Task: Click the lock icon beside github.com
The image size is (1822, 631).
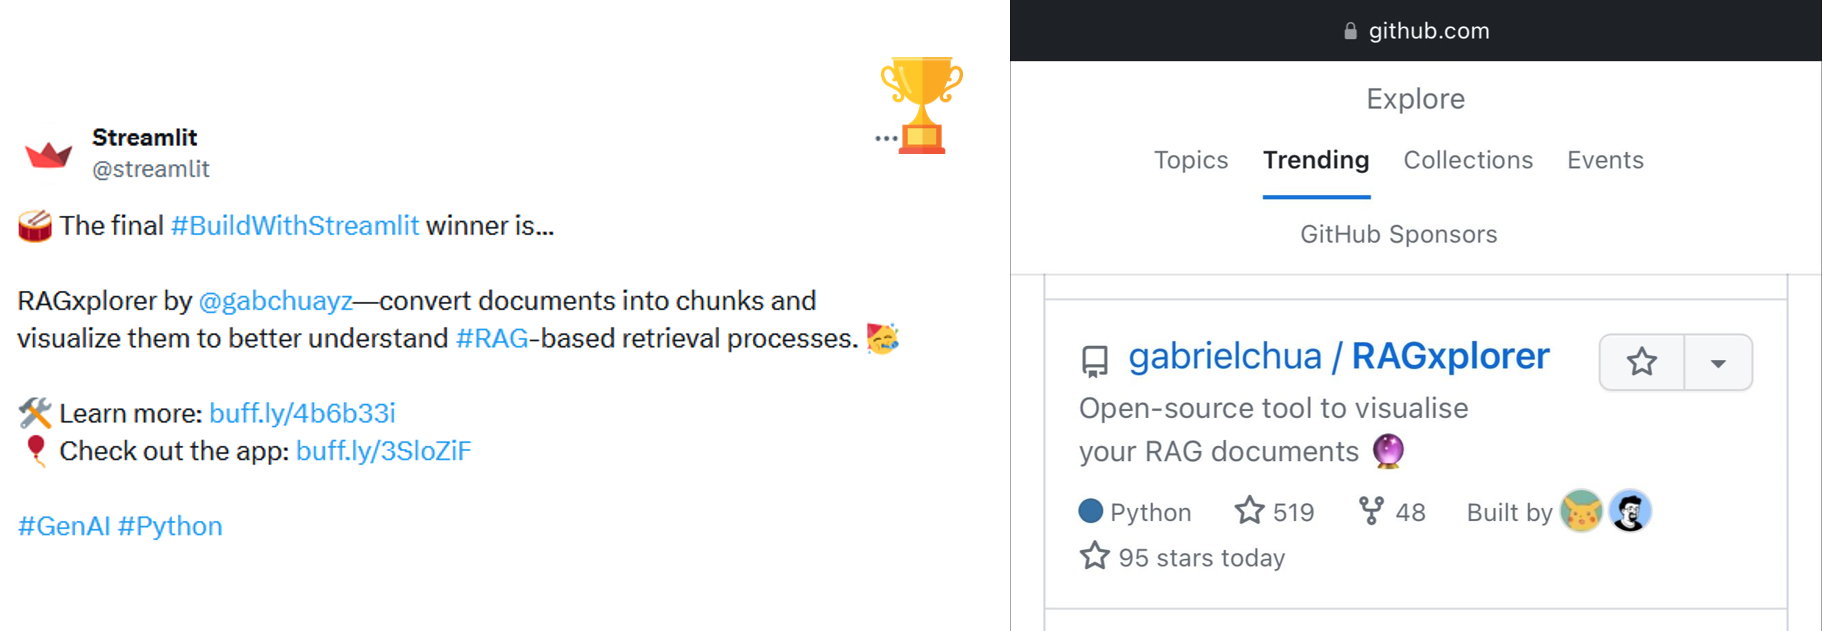Action: click(x=1350, y=31)
